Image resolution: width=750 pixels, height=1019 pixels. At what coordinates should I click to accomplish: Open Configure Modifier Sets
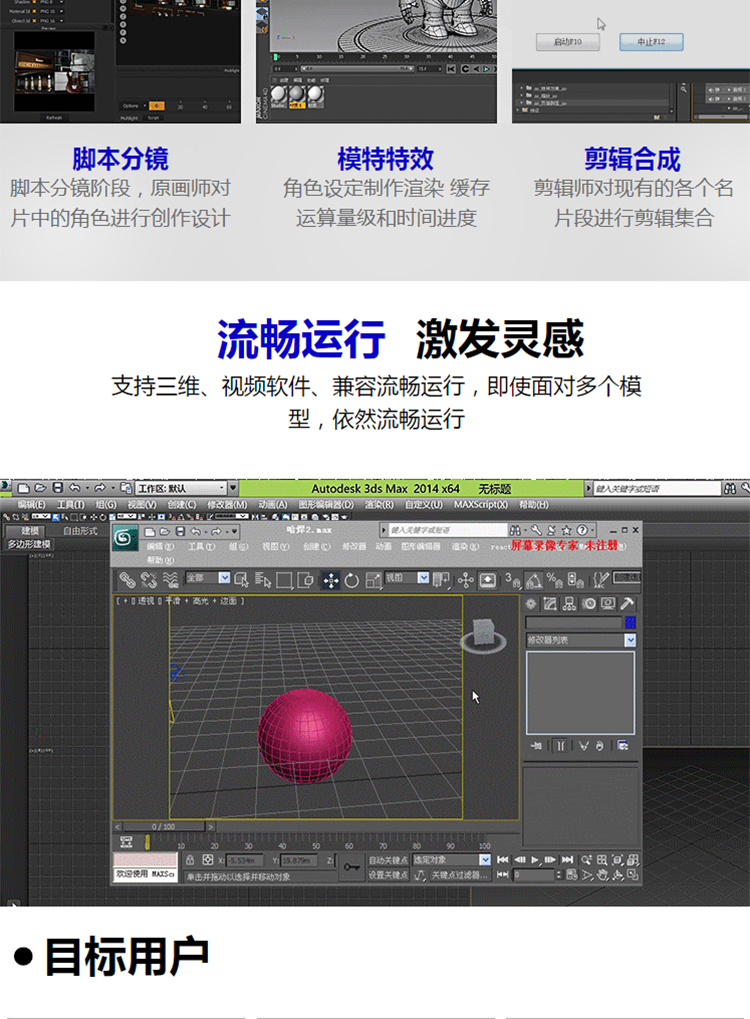(x=623, y=745)
